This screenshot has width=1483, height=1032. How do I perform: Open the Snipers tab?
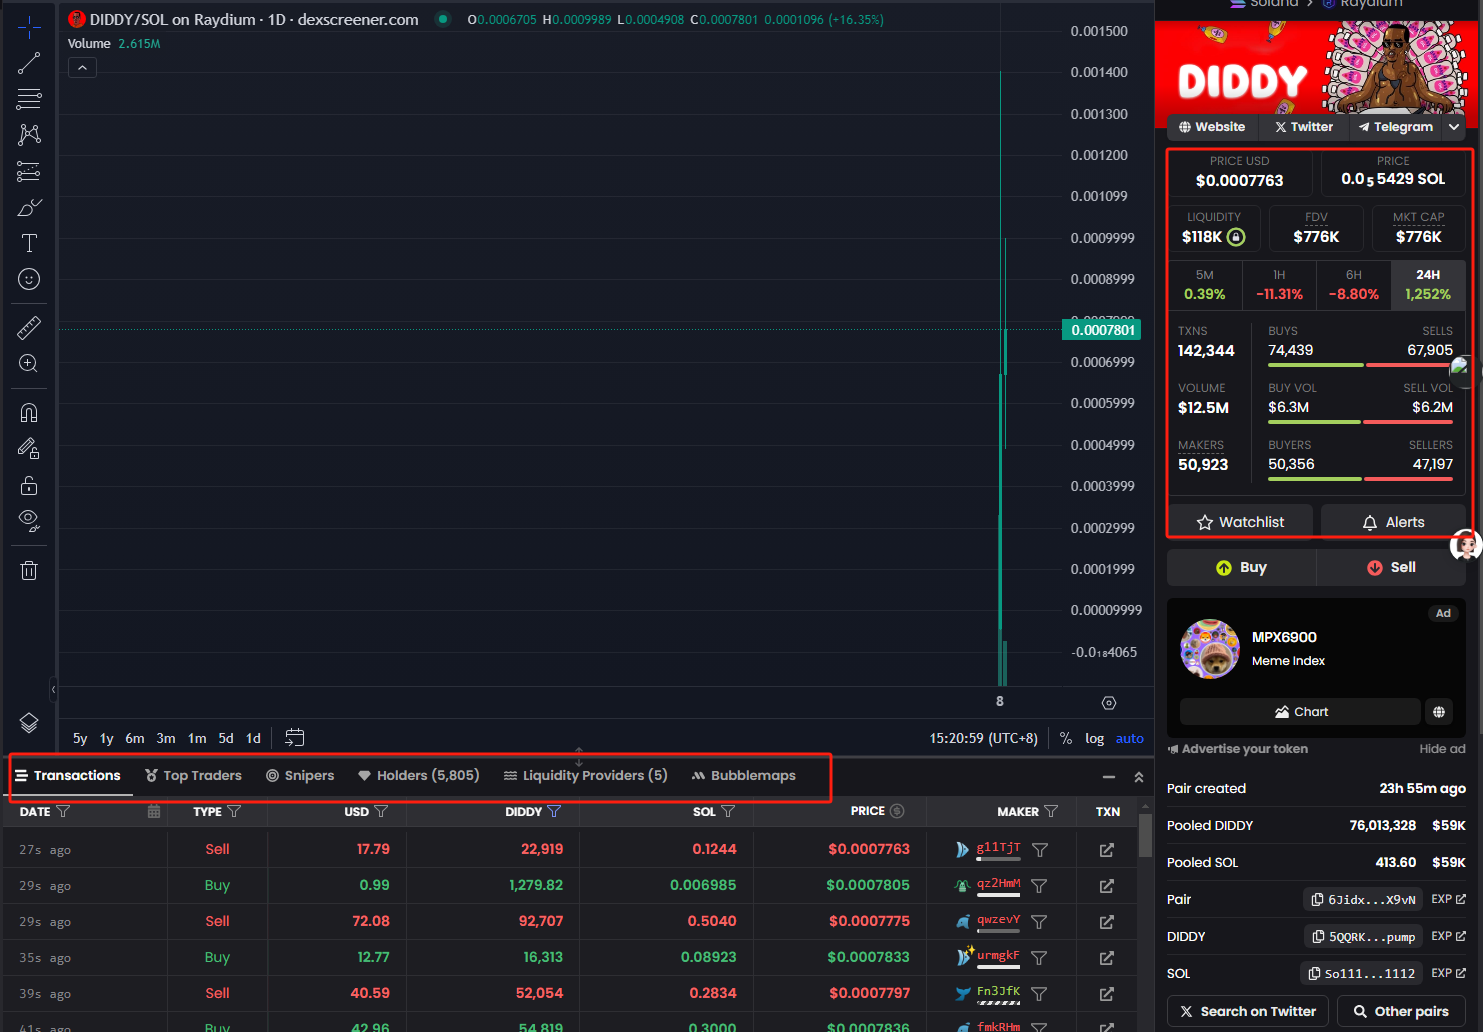pos(300,775)
